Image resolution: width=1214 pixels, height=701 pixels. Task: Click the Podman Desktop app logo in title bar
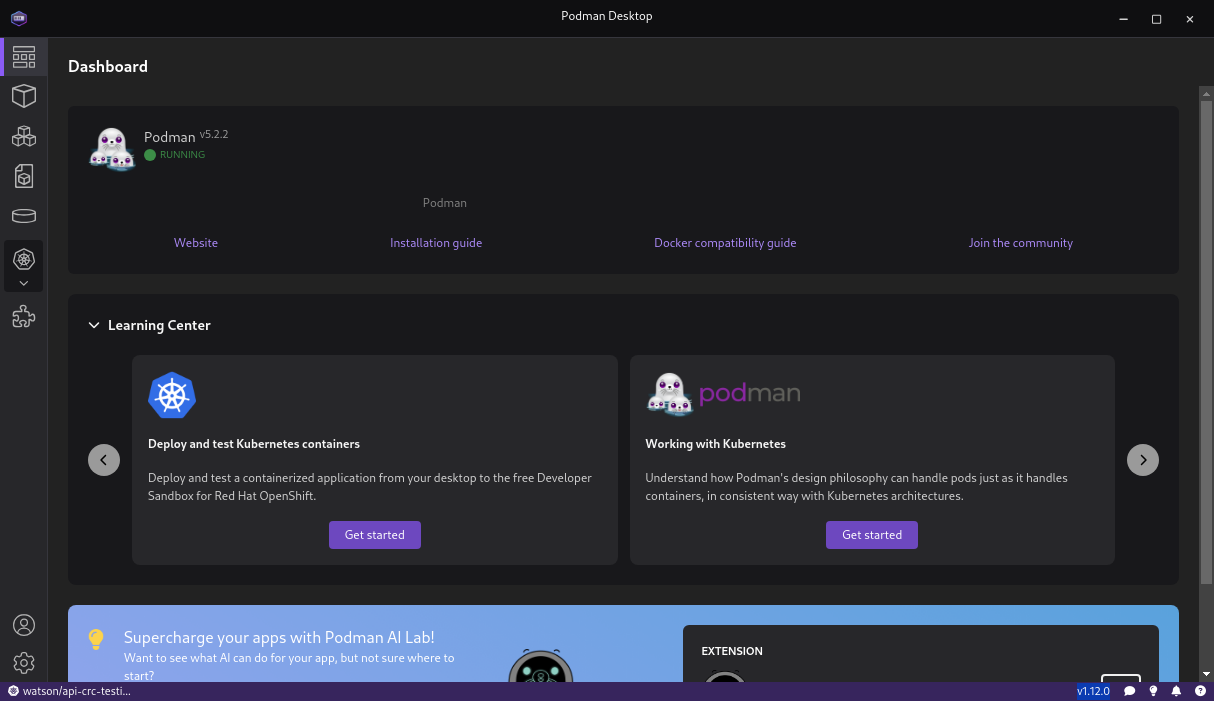(x=19, y=18)
